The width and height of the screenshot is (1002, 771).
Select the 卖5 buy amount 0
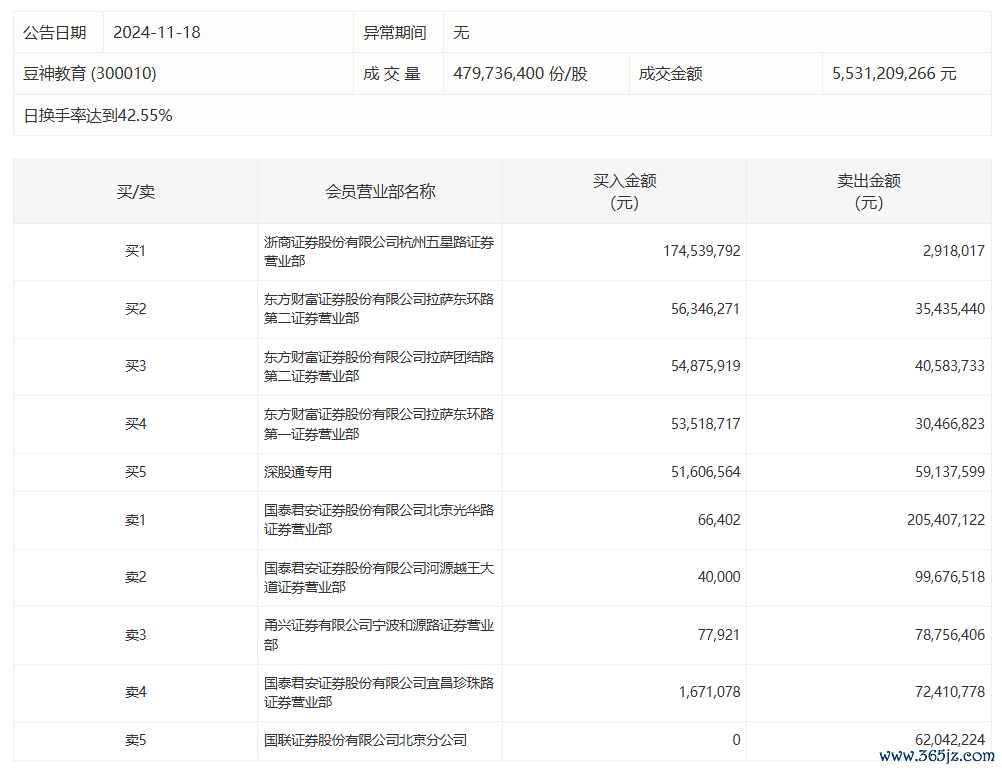click(x=736, y=740)
